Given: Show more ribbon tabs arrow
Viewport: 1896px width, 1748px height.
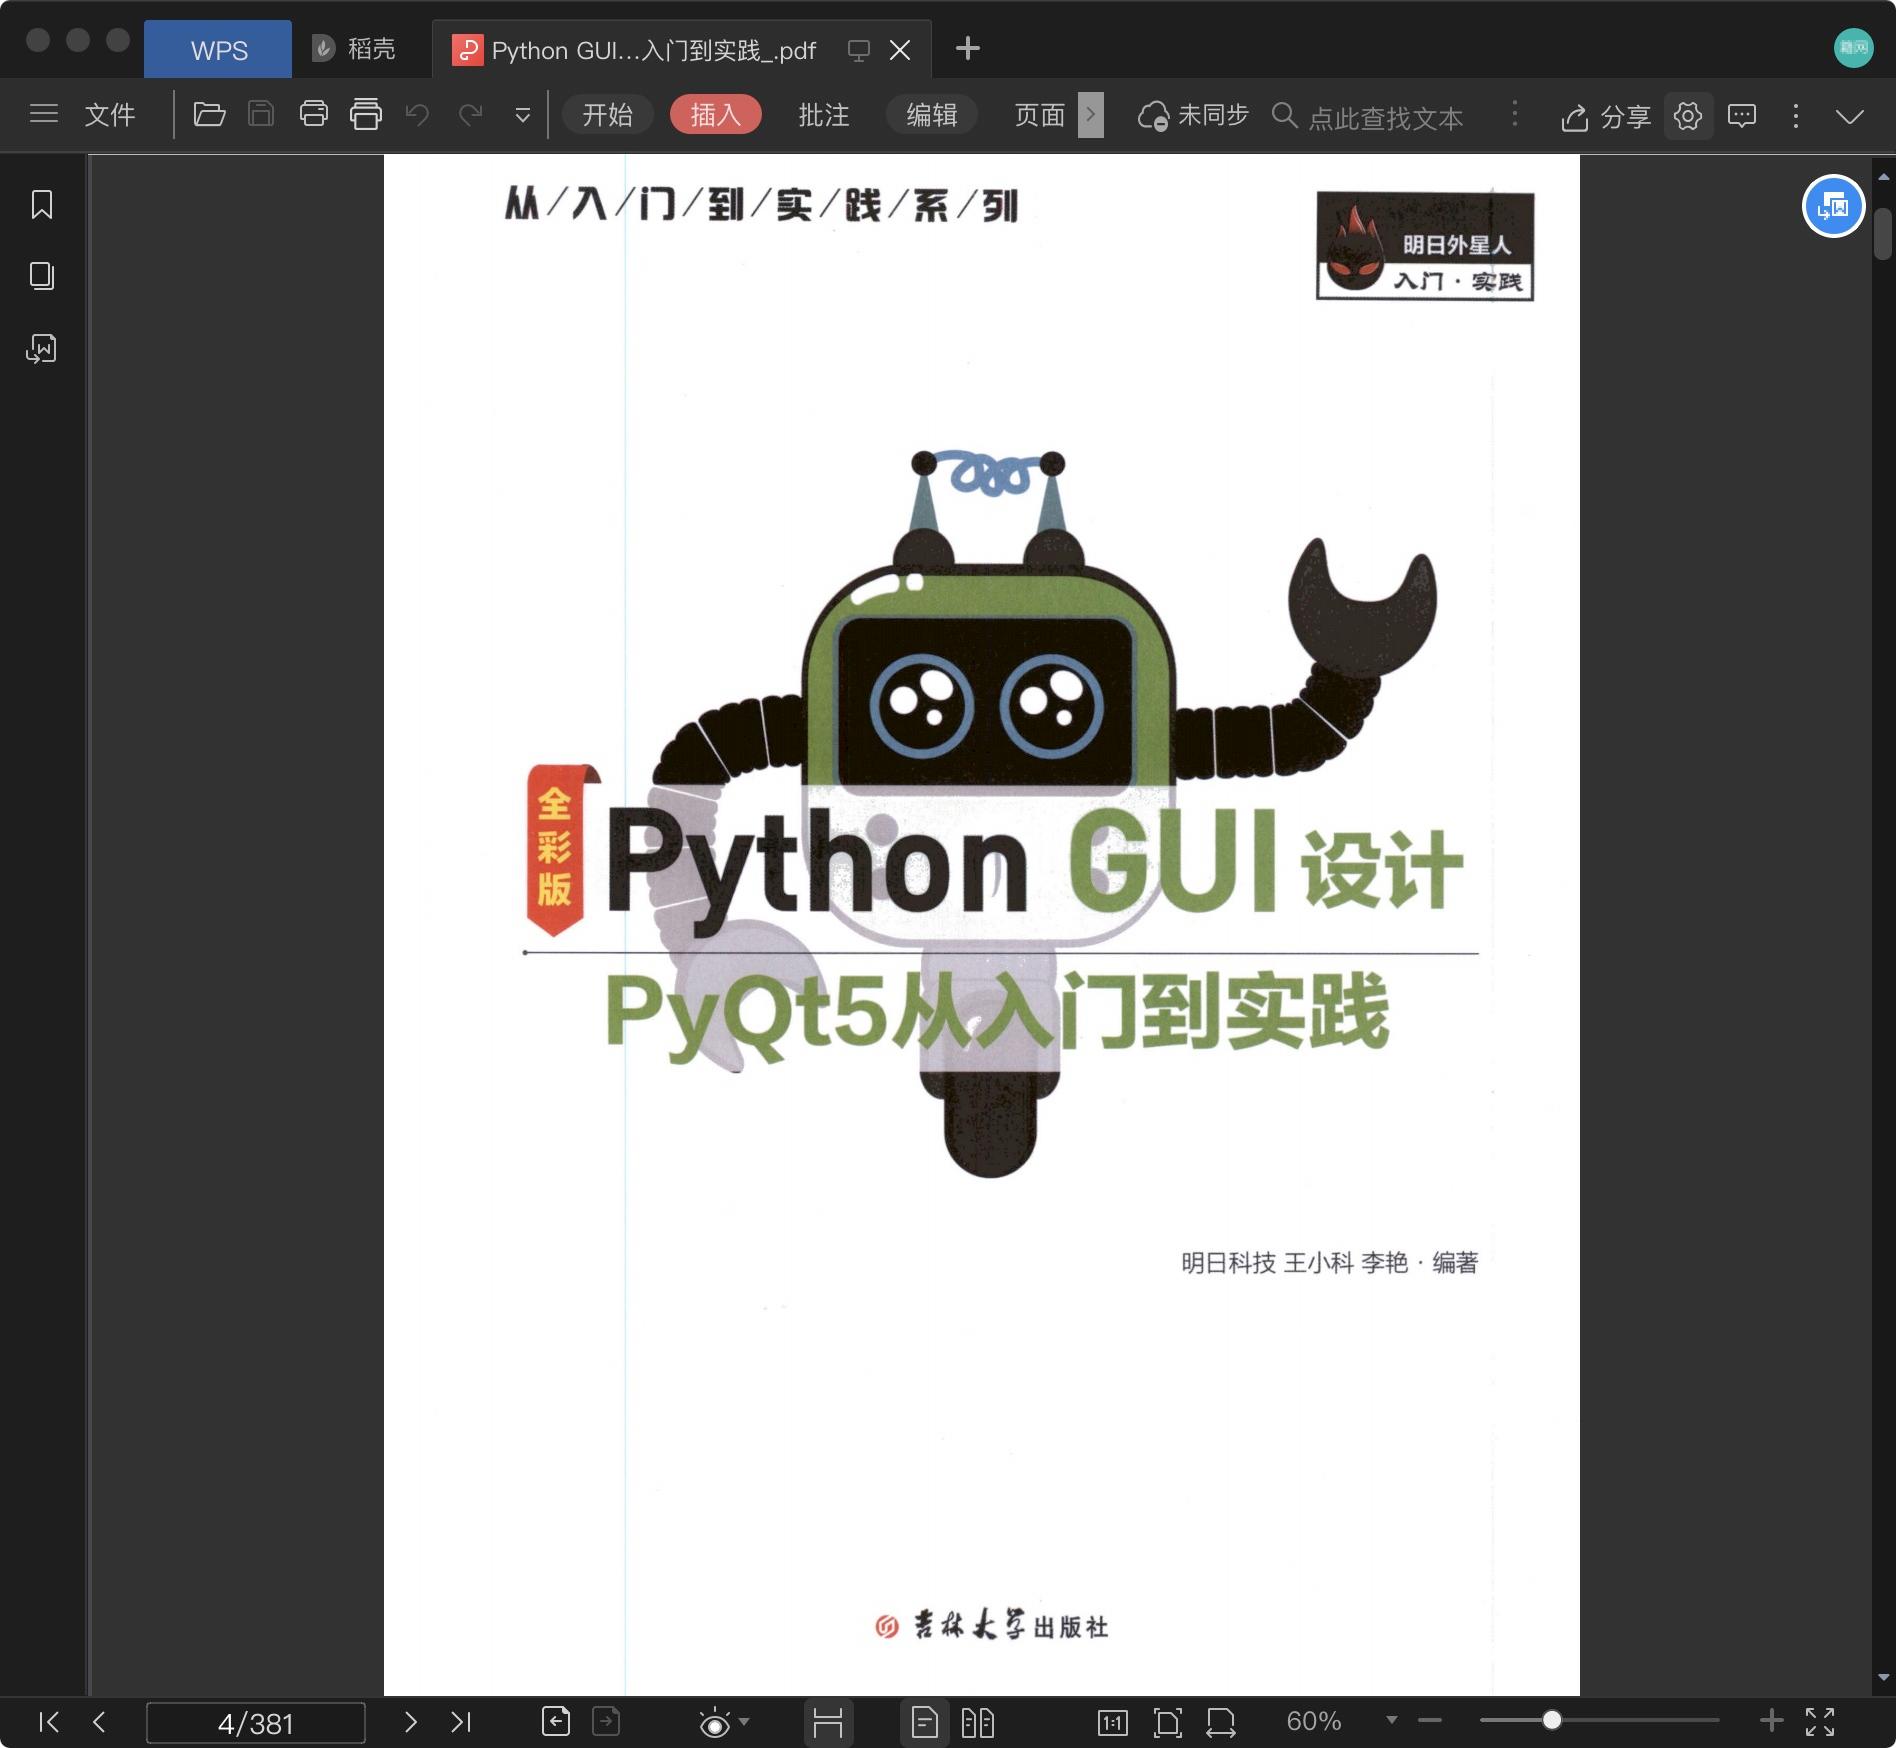Looking at the screenshot, I should point(1091,115).
